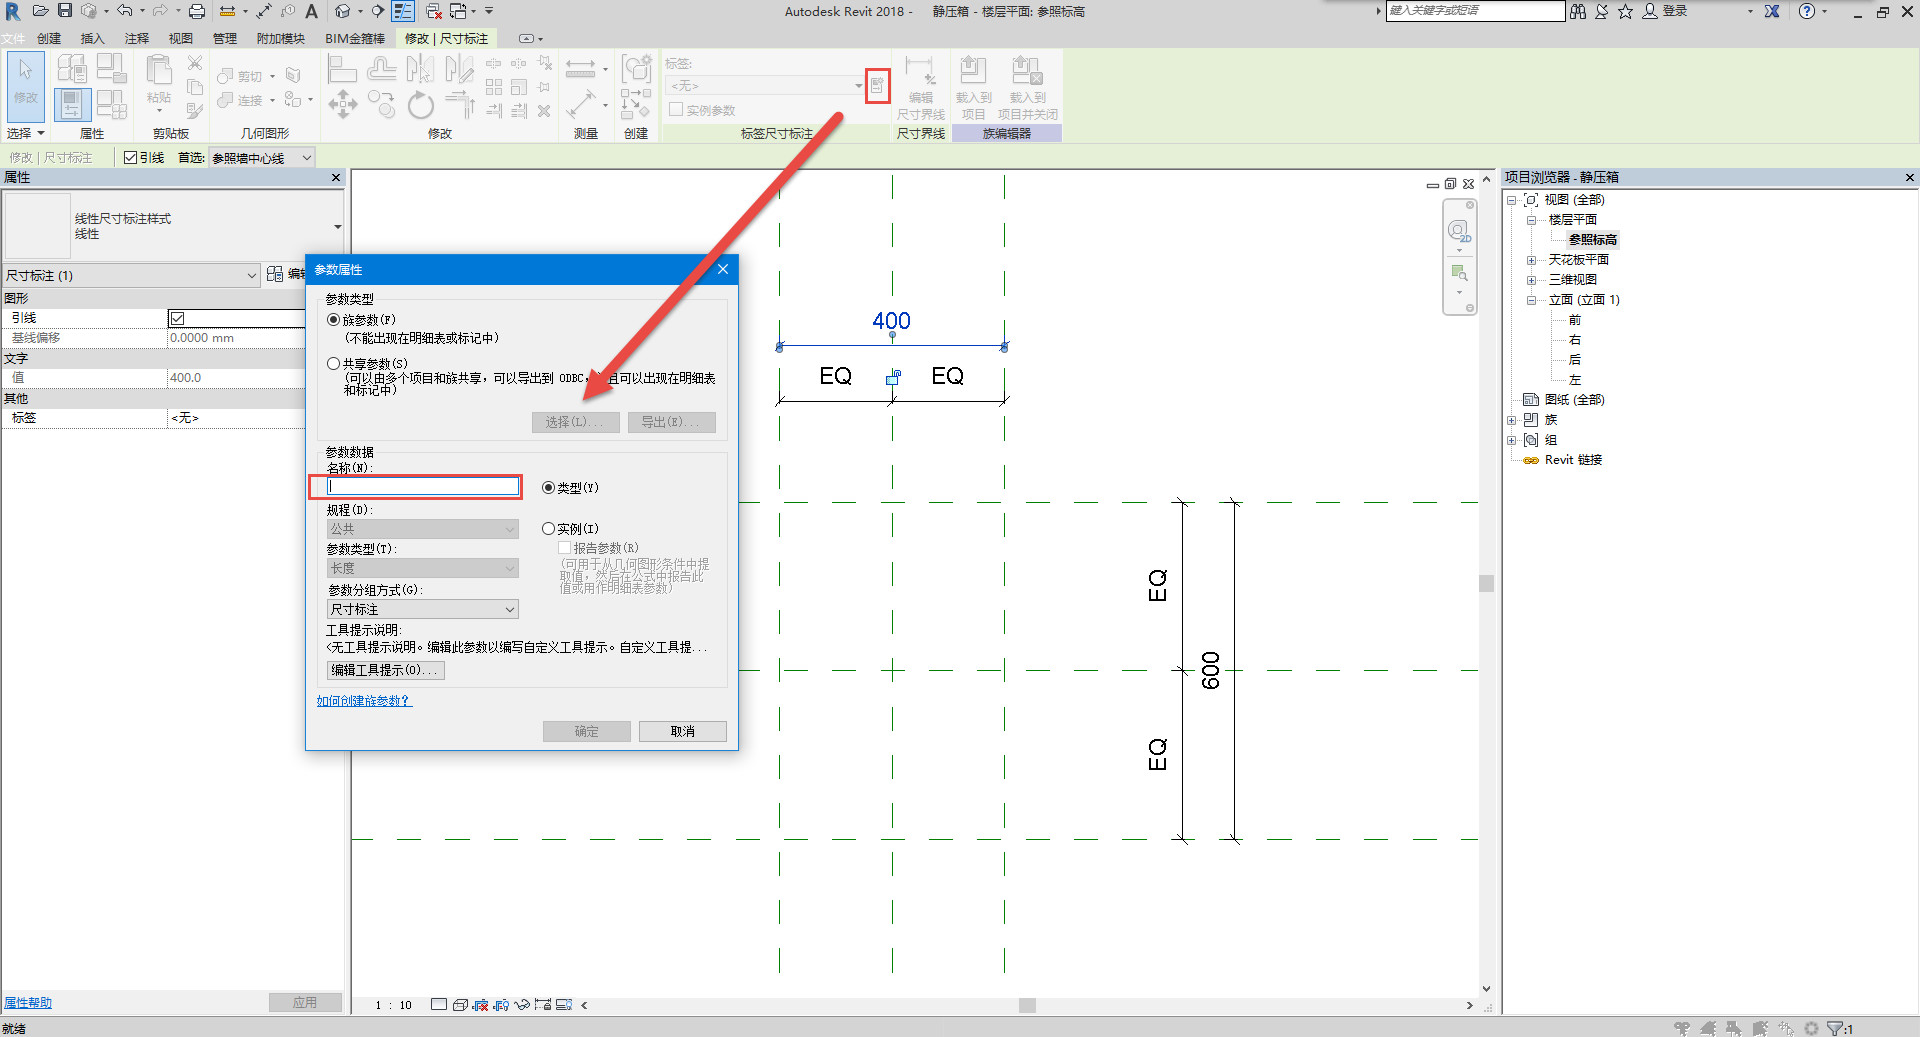1920x1037 pixels.
Task: Click the 编辑工具提示 (Edit Tooltip) button
Action: 385,670
